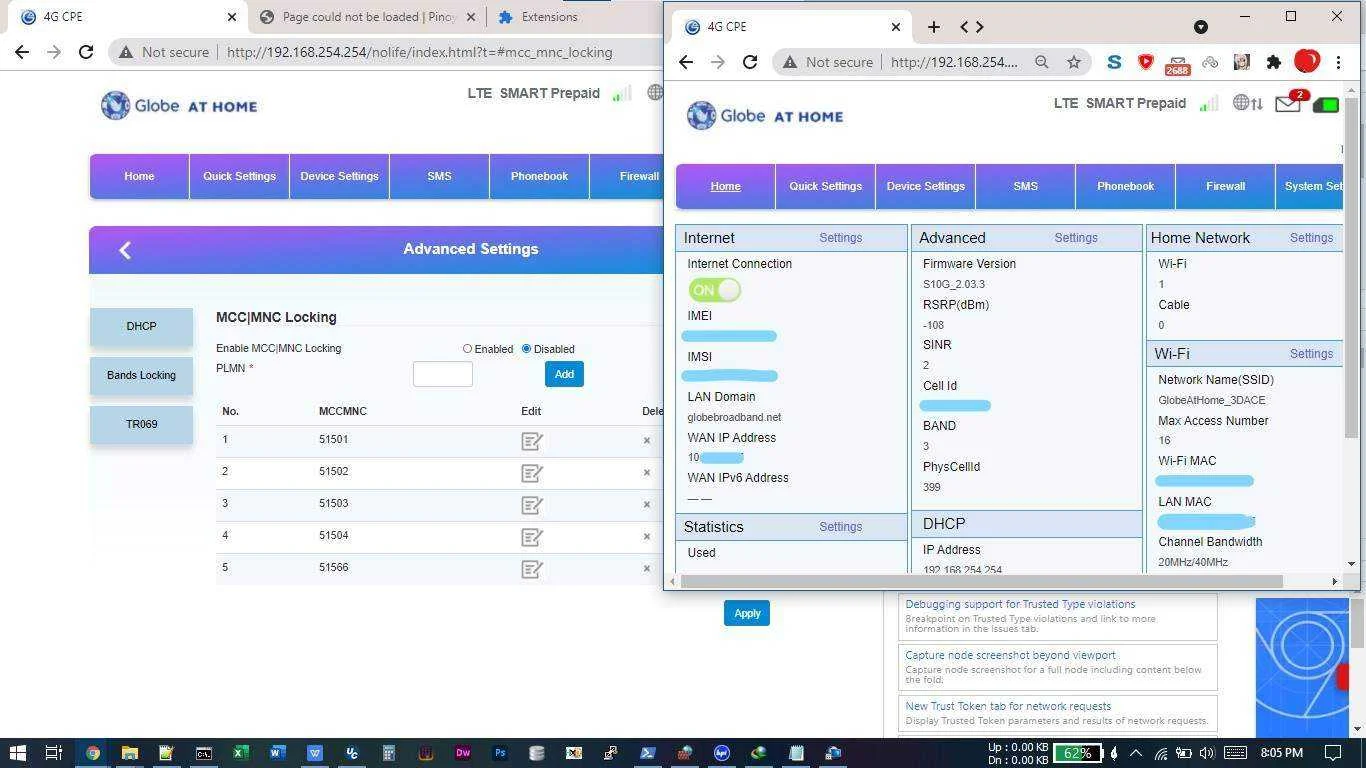
Task: Click into the PLMN input field
Action: coord(442,374)
